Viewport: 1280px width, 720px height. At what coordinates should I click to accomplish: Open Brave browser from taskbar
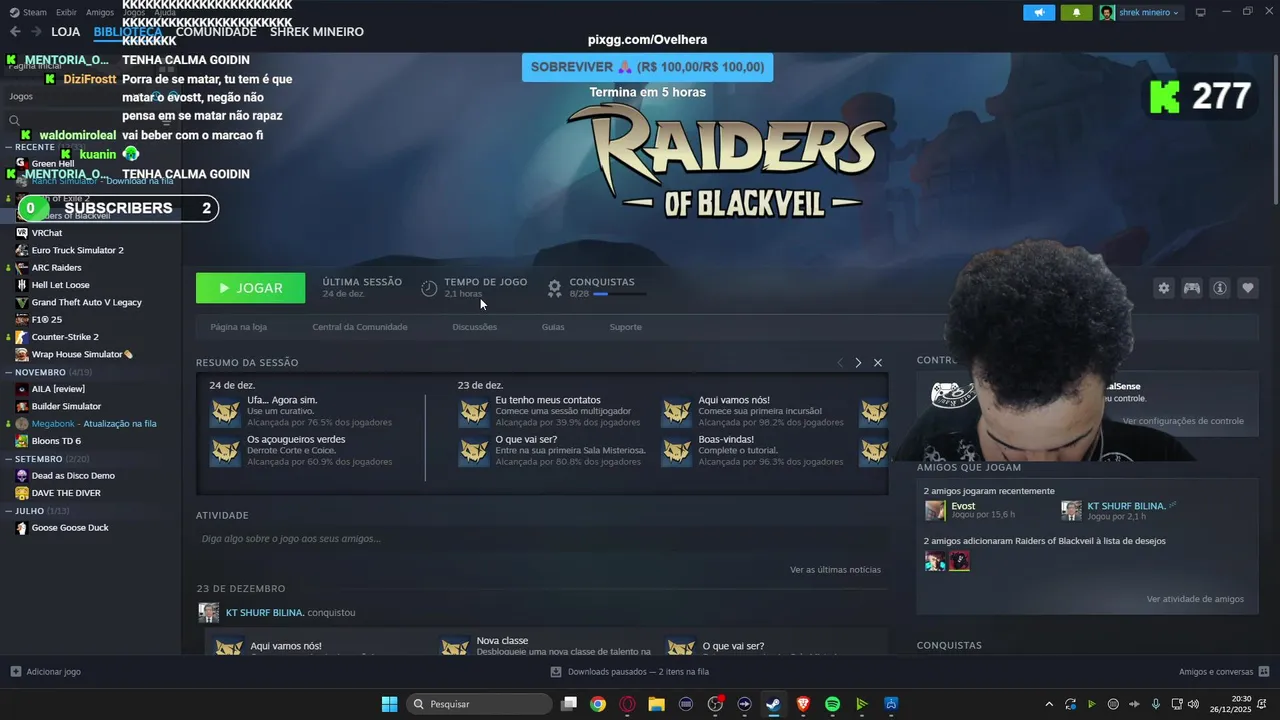point(803,704)
